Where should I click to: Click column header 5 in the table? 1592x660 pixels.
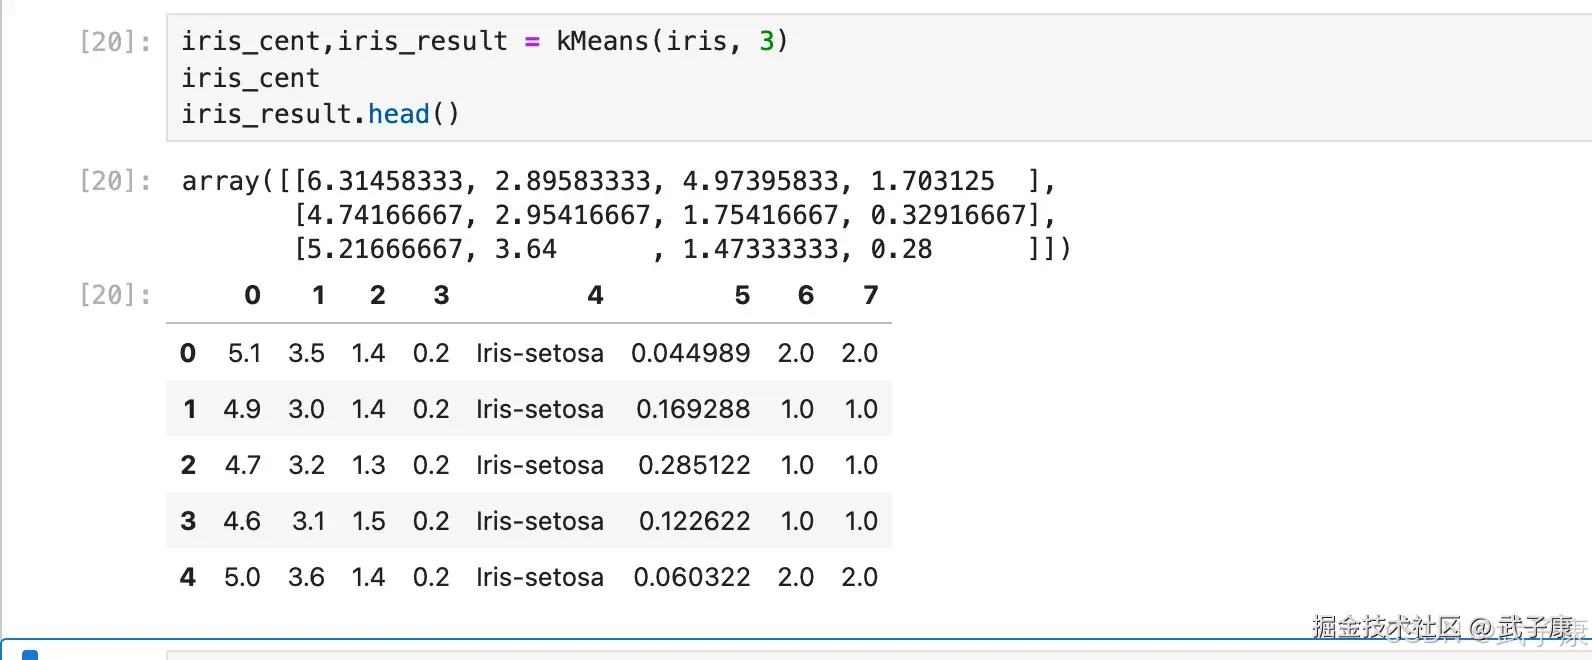tap(742, 295)
